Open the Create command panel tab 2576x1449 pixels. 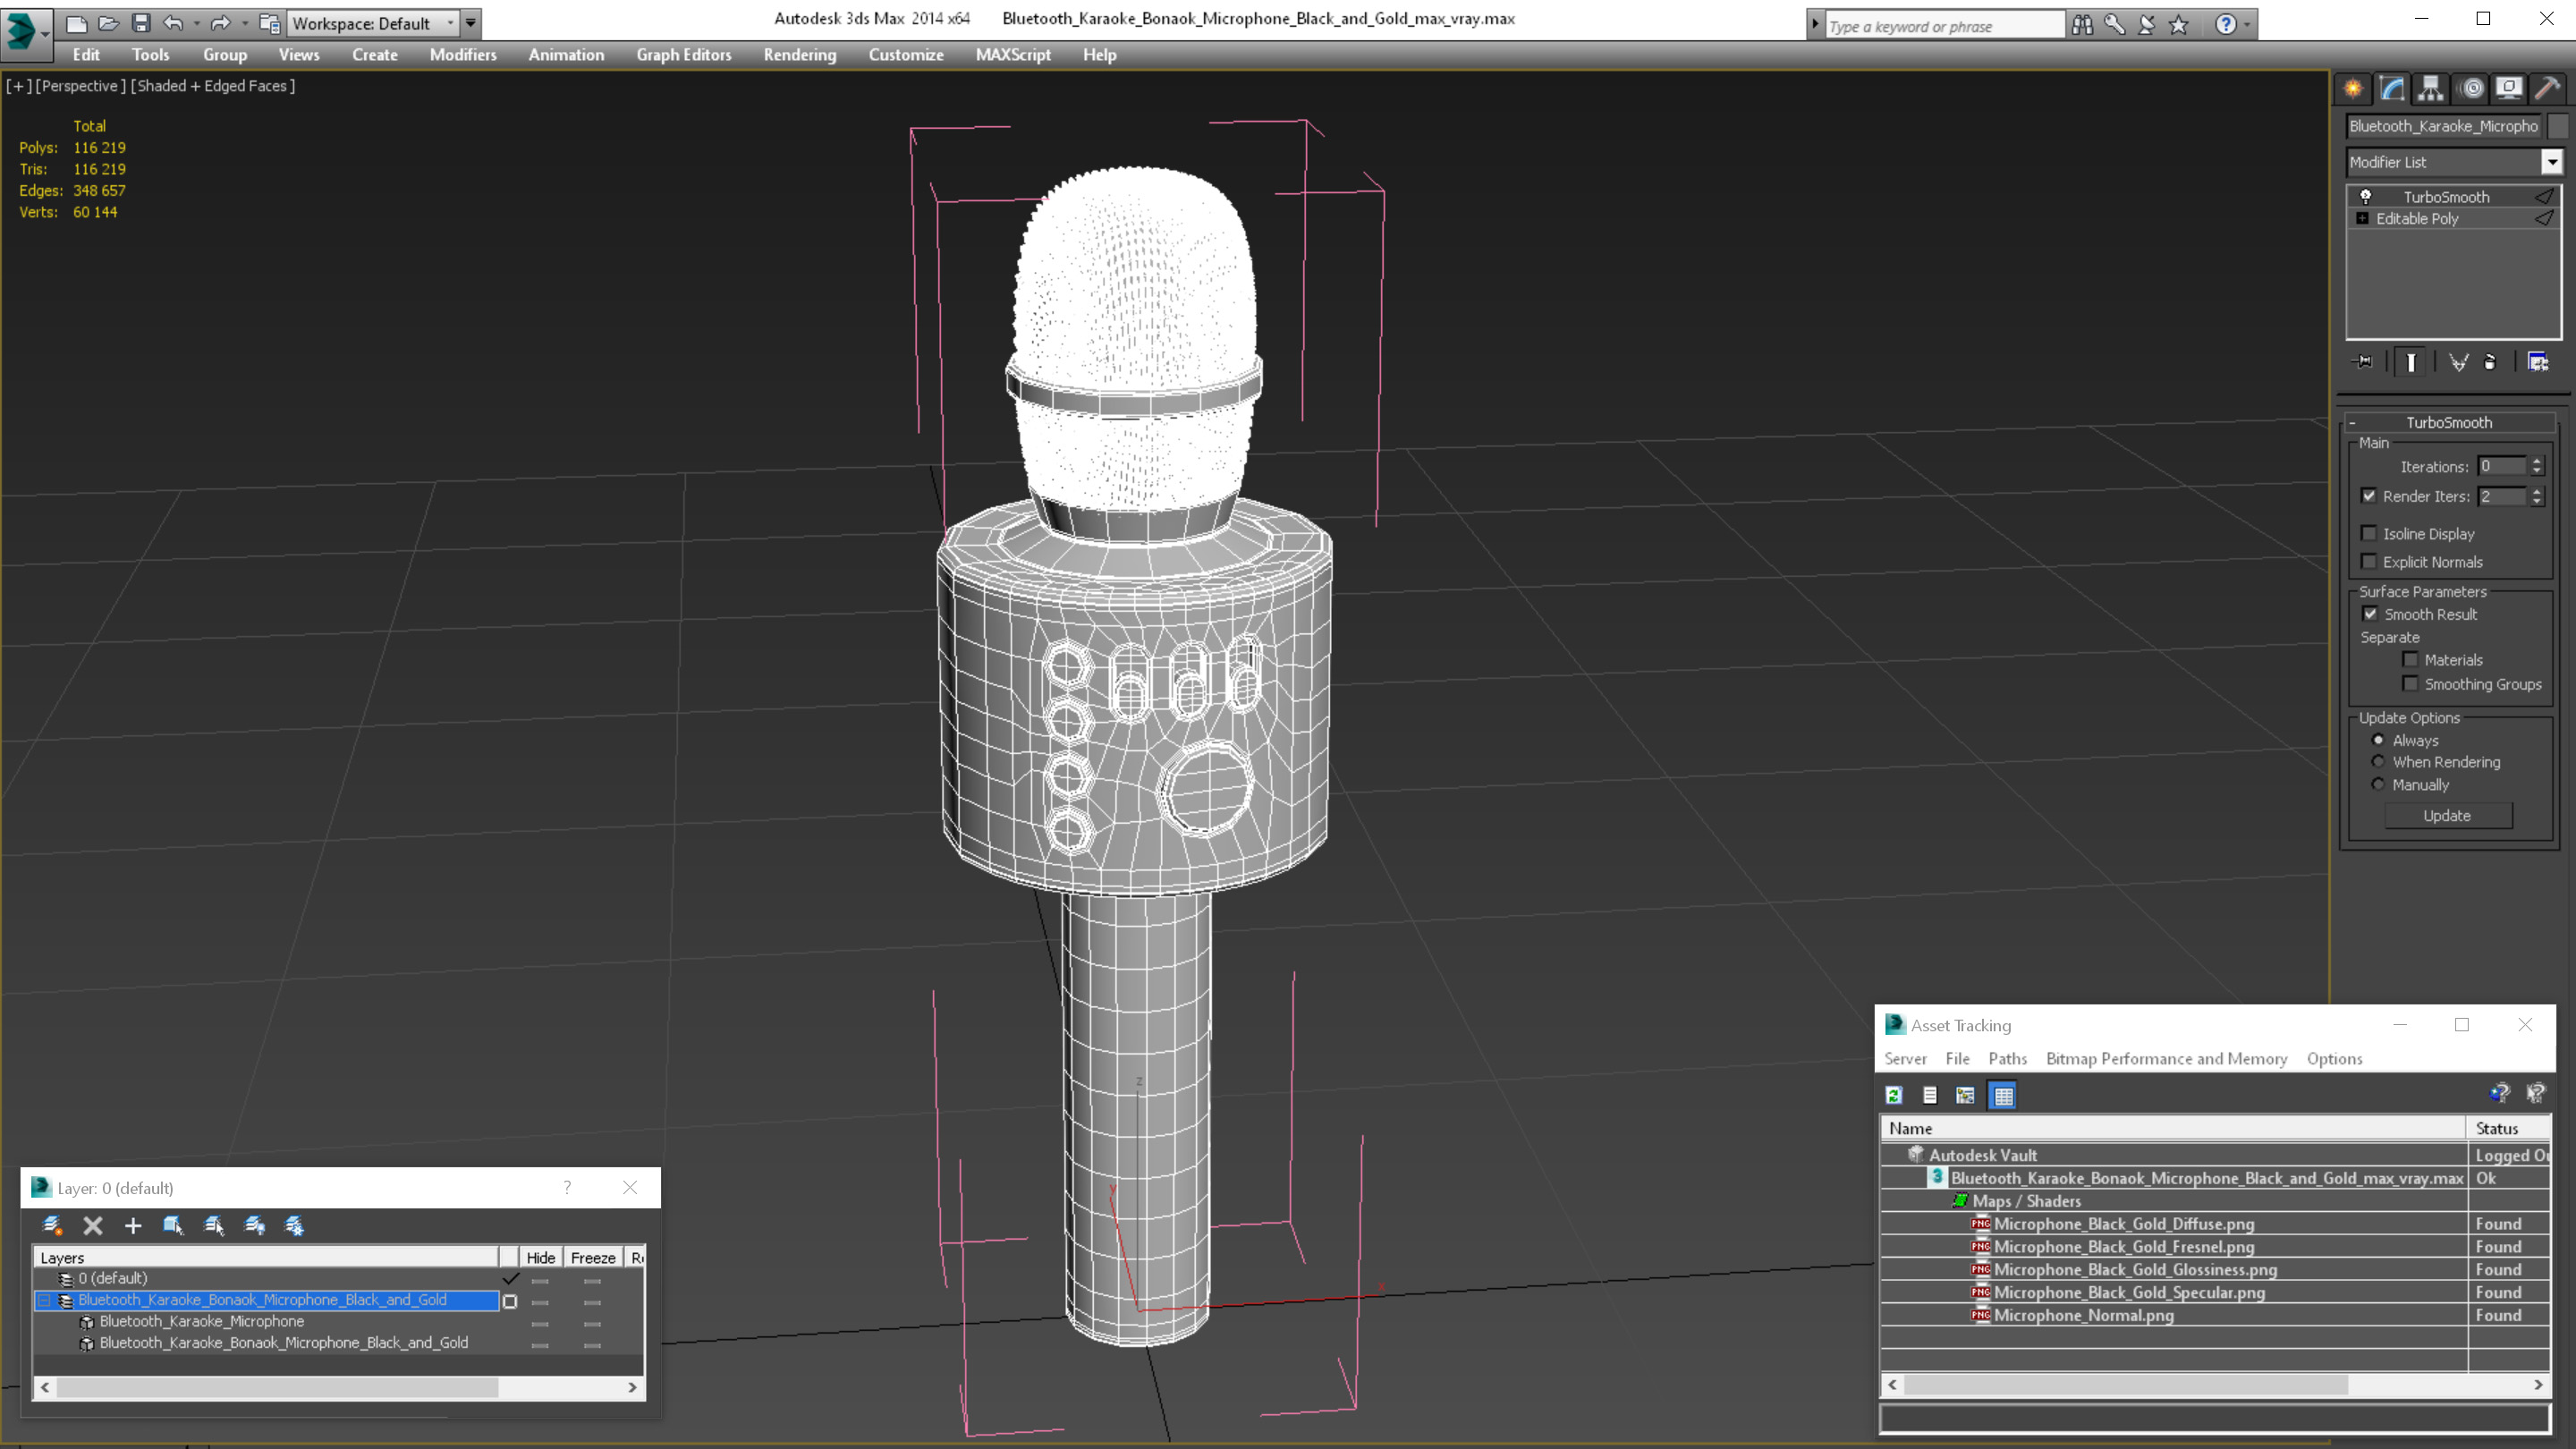tap(2353, 89)
